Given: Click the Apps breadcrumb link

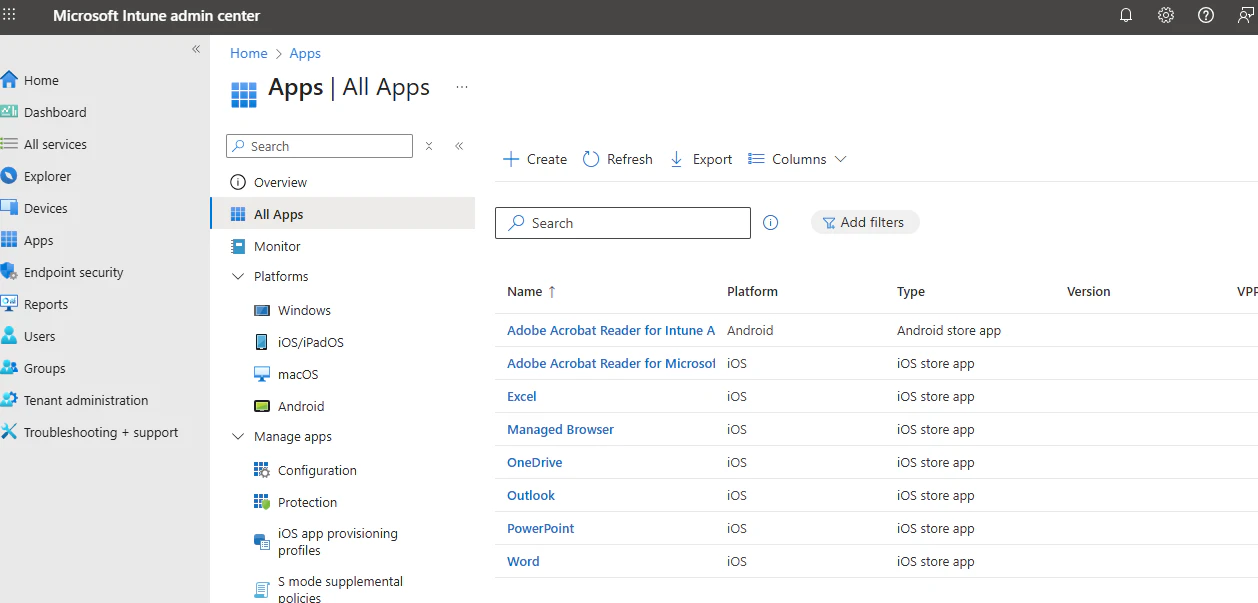Looking at the screenshot, I should click(x=305, y=54).
